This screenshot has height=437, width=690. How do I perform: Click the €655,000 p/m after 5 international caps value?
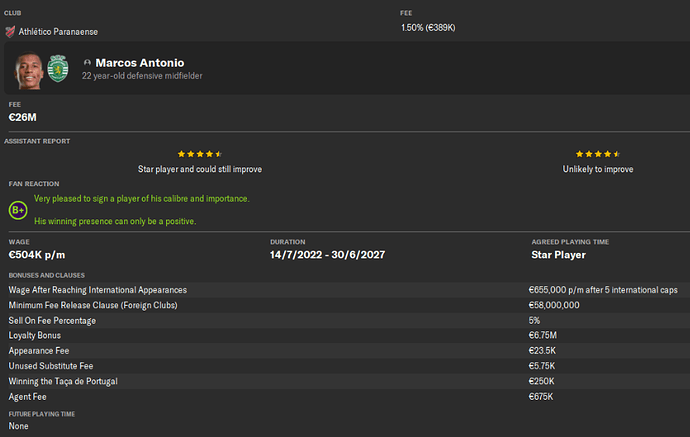pyautogui.click(x=603, y=290)
